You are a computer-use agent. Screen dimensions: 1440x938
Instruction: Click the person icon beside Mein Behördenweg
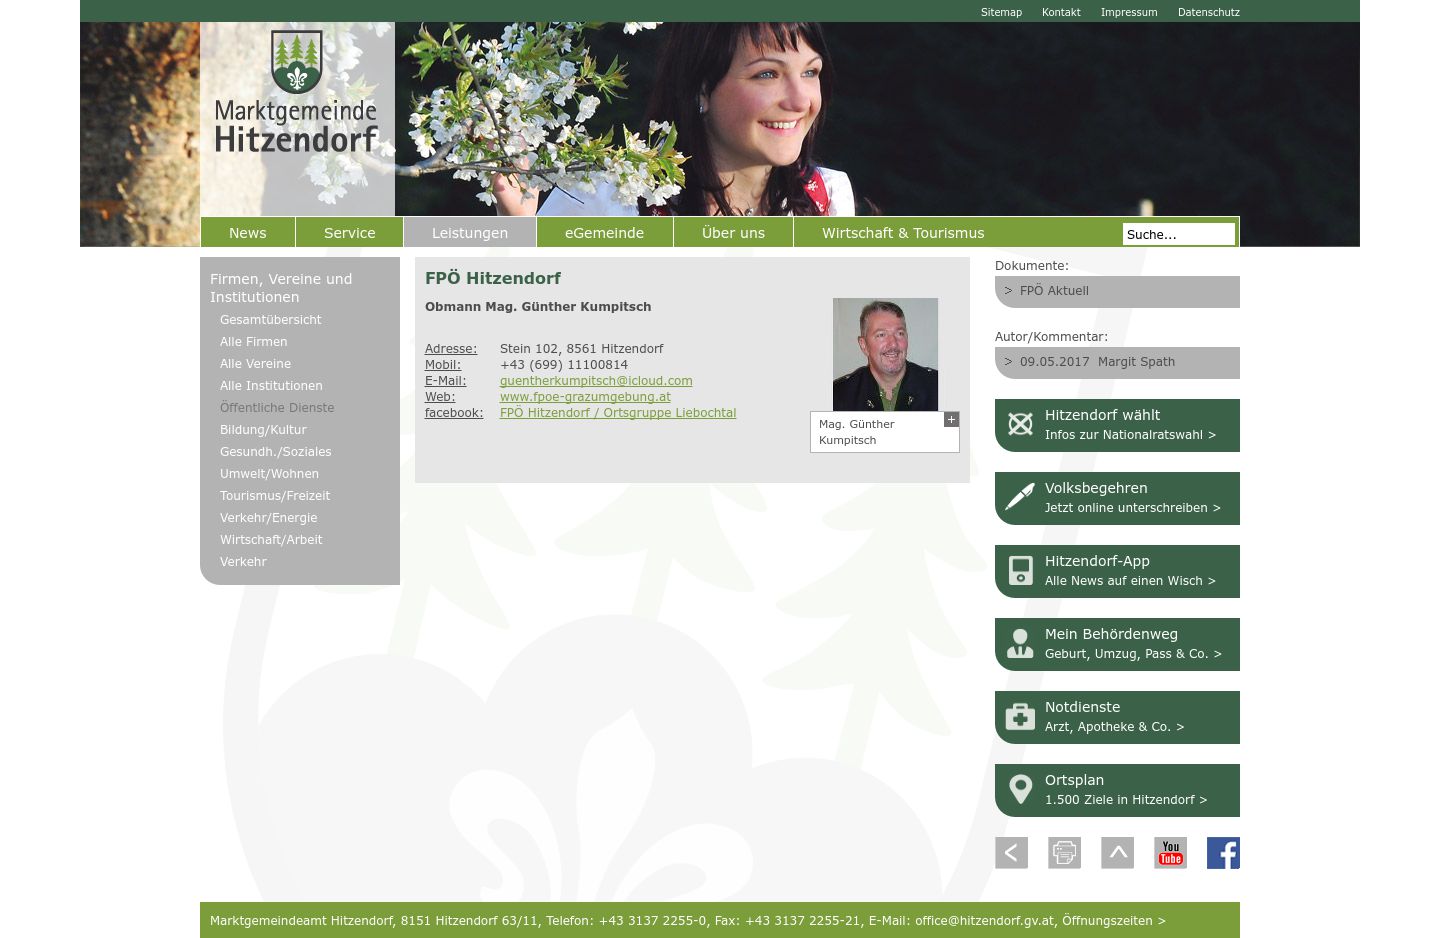[1020, 644]
